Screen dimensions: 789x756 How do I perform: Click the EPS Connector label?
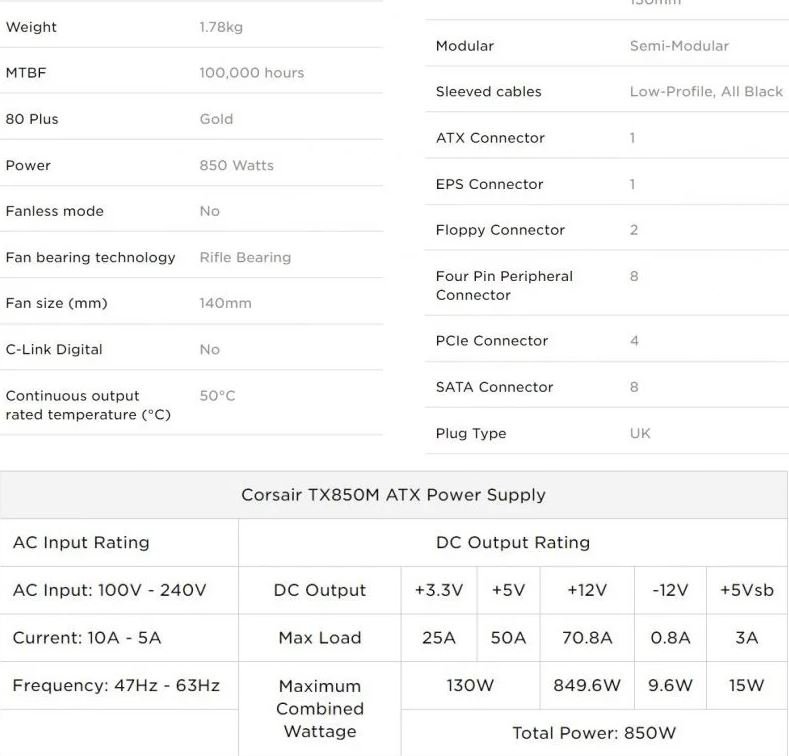[x=490, y=185]
